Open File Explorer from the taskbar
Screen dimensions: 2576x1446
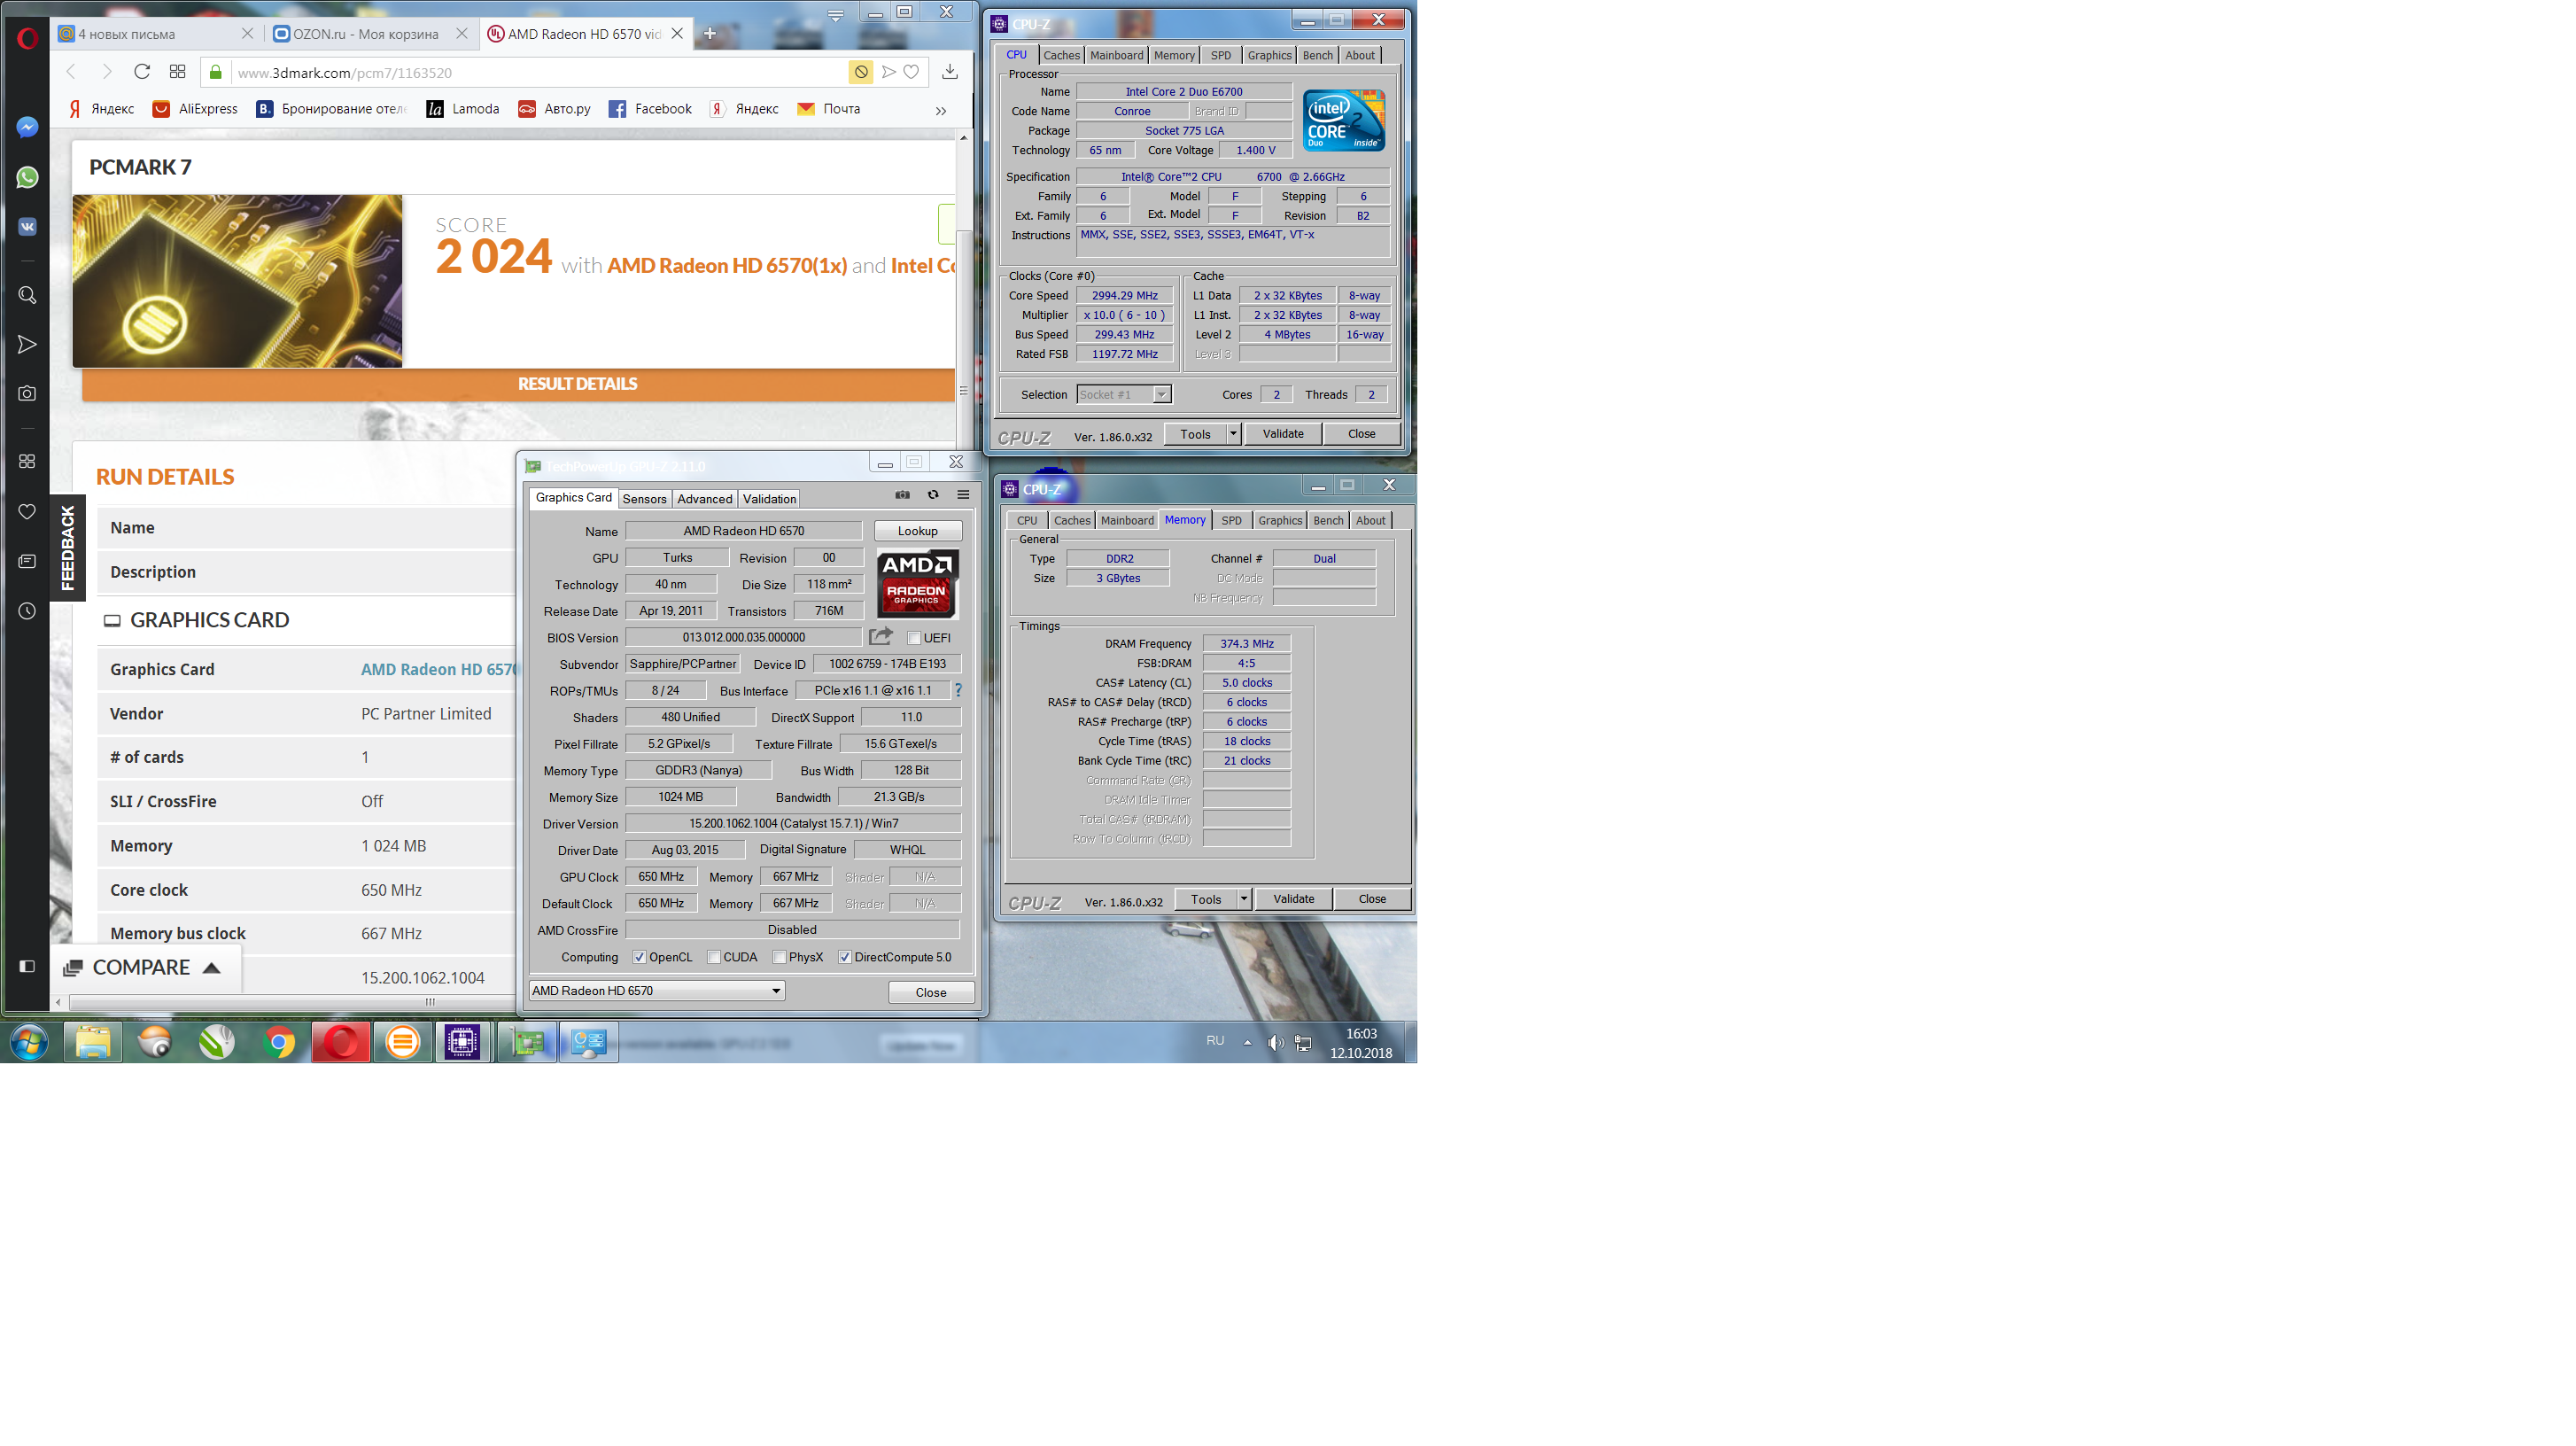coord(93,1042)
